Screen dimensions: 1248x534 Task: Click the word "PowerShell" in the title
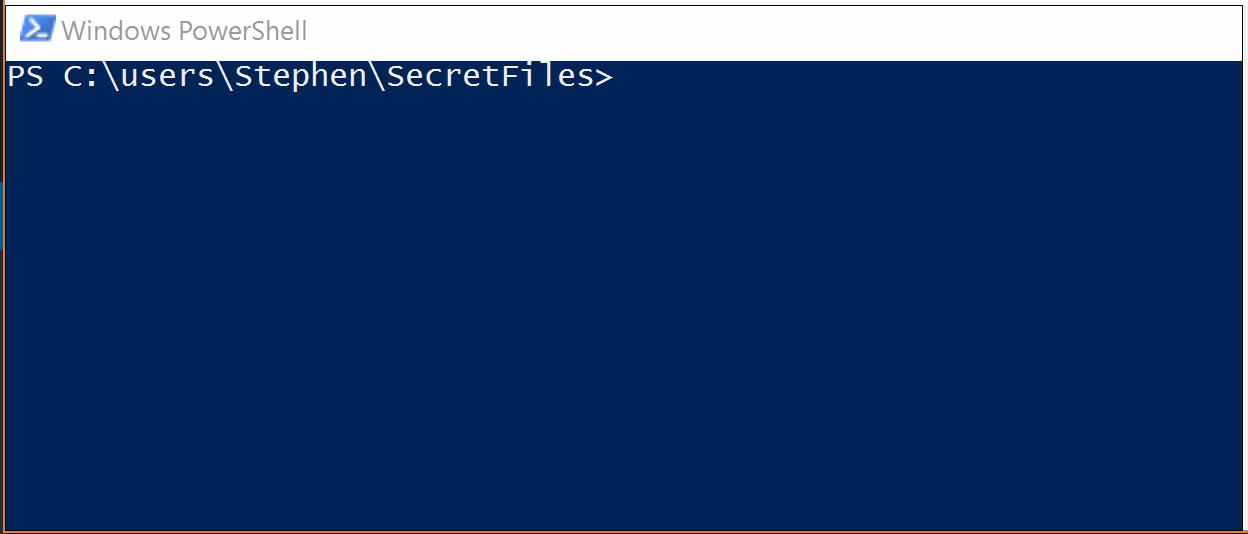(244, 31)
